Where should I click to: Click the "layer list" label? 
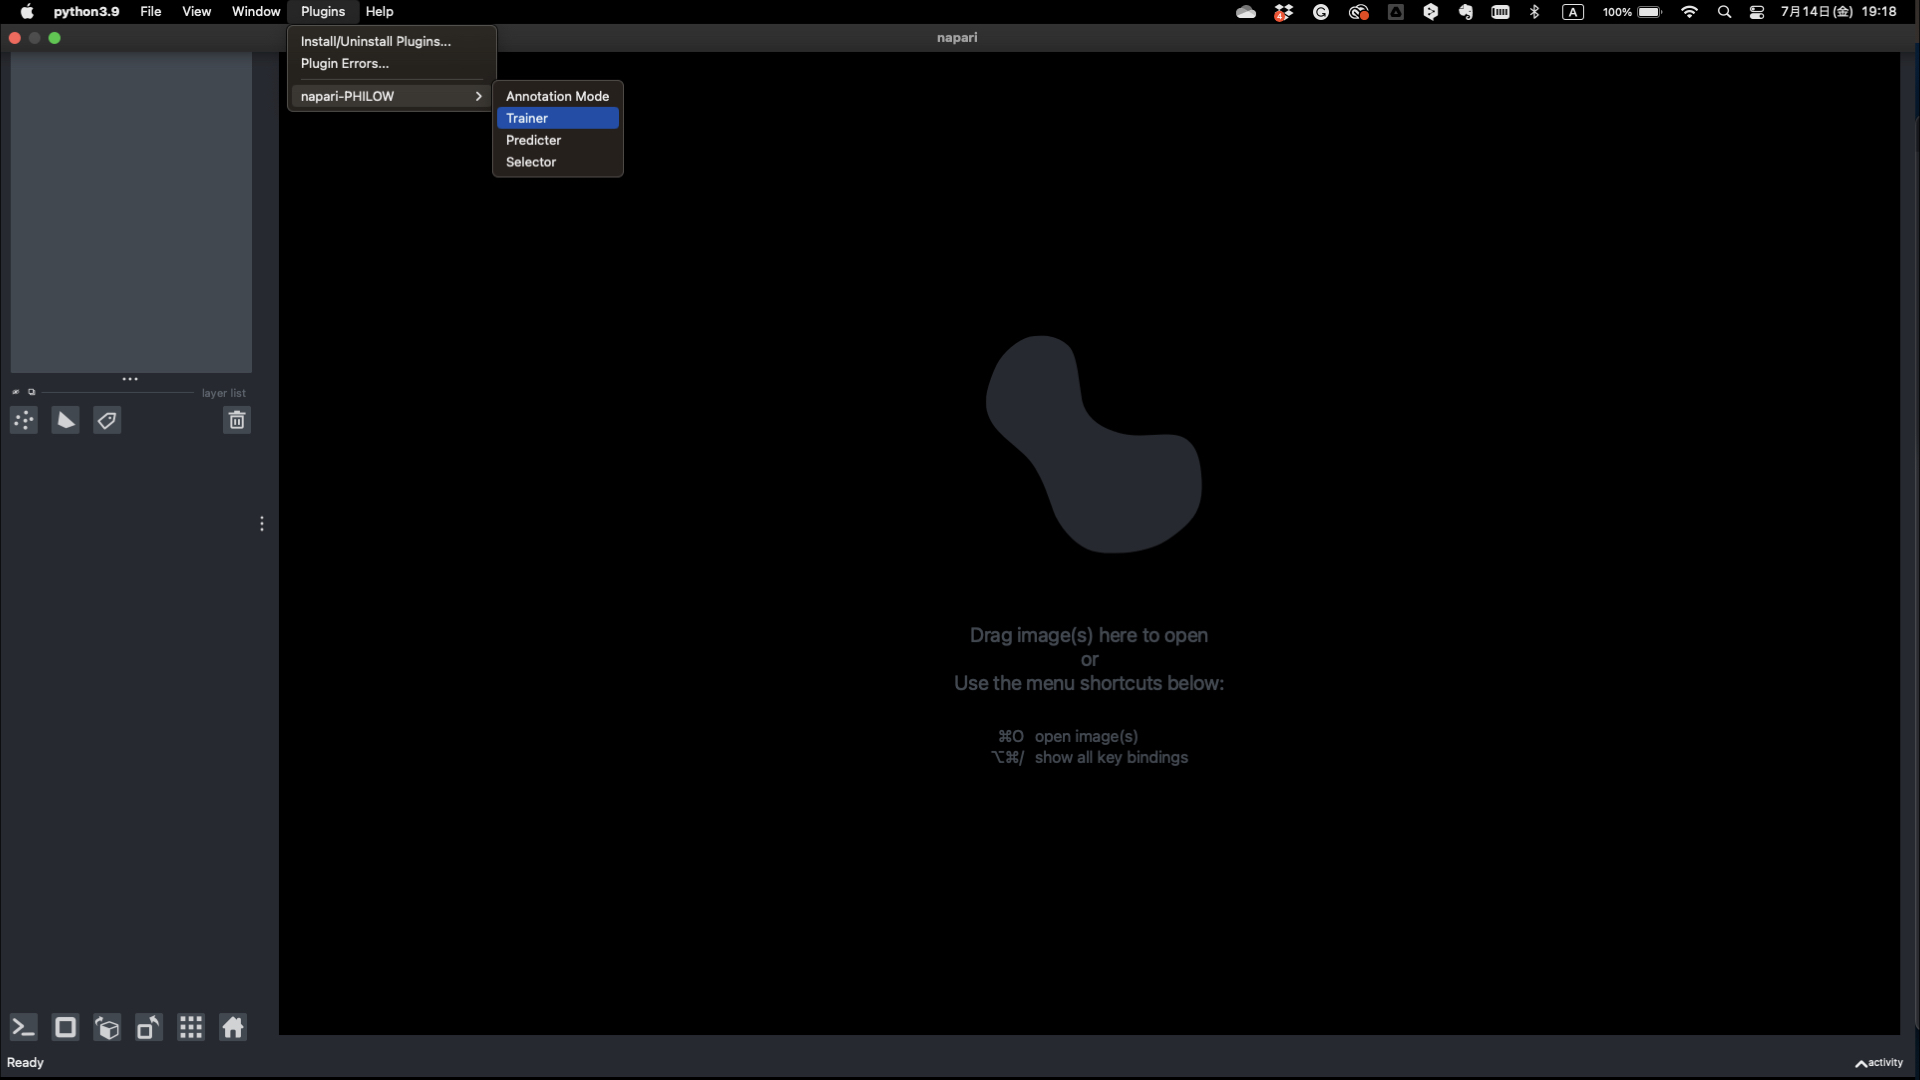click(223, 393)
